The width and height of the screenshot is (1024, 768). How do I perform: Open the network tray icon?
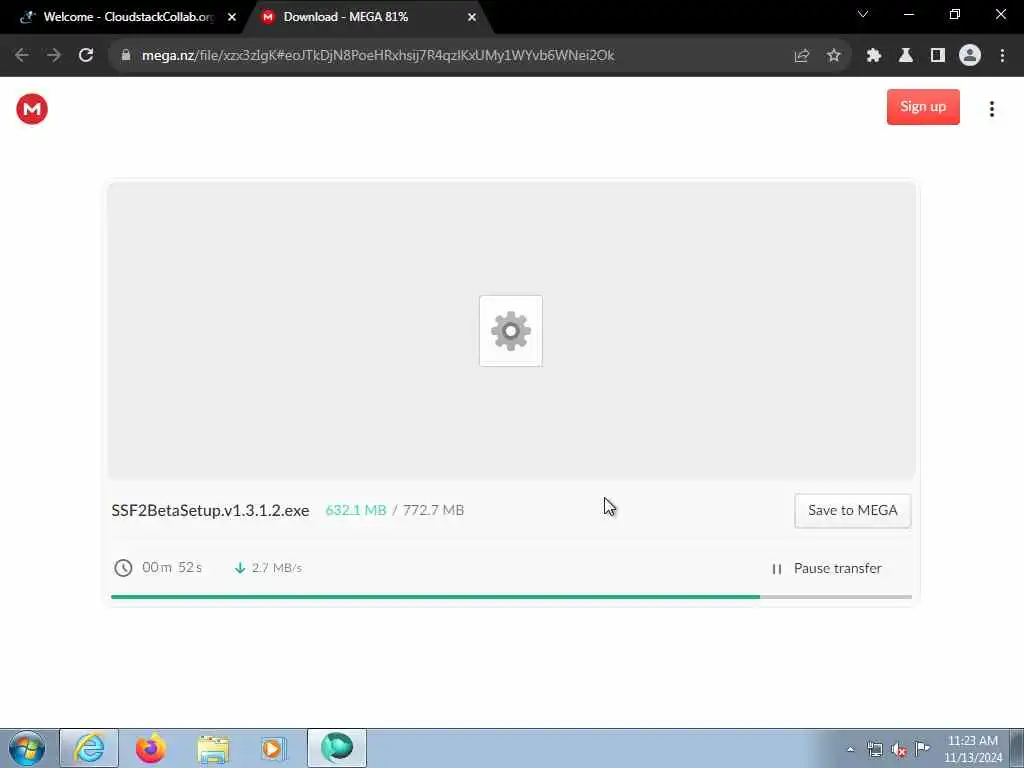click(874, 750)
